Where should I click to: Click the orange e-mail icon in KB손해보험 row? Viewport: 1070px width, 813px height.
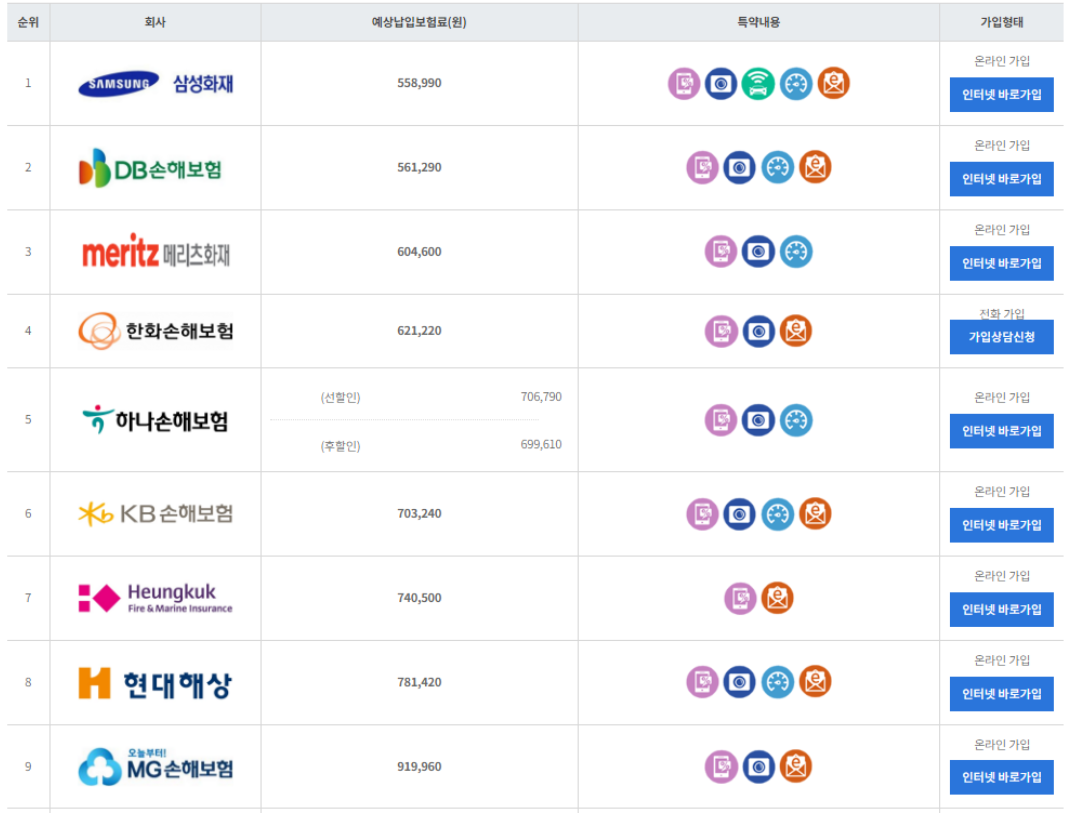click(x=815, y=514)
